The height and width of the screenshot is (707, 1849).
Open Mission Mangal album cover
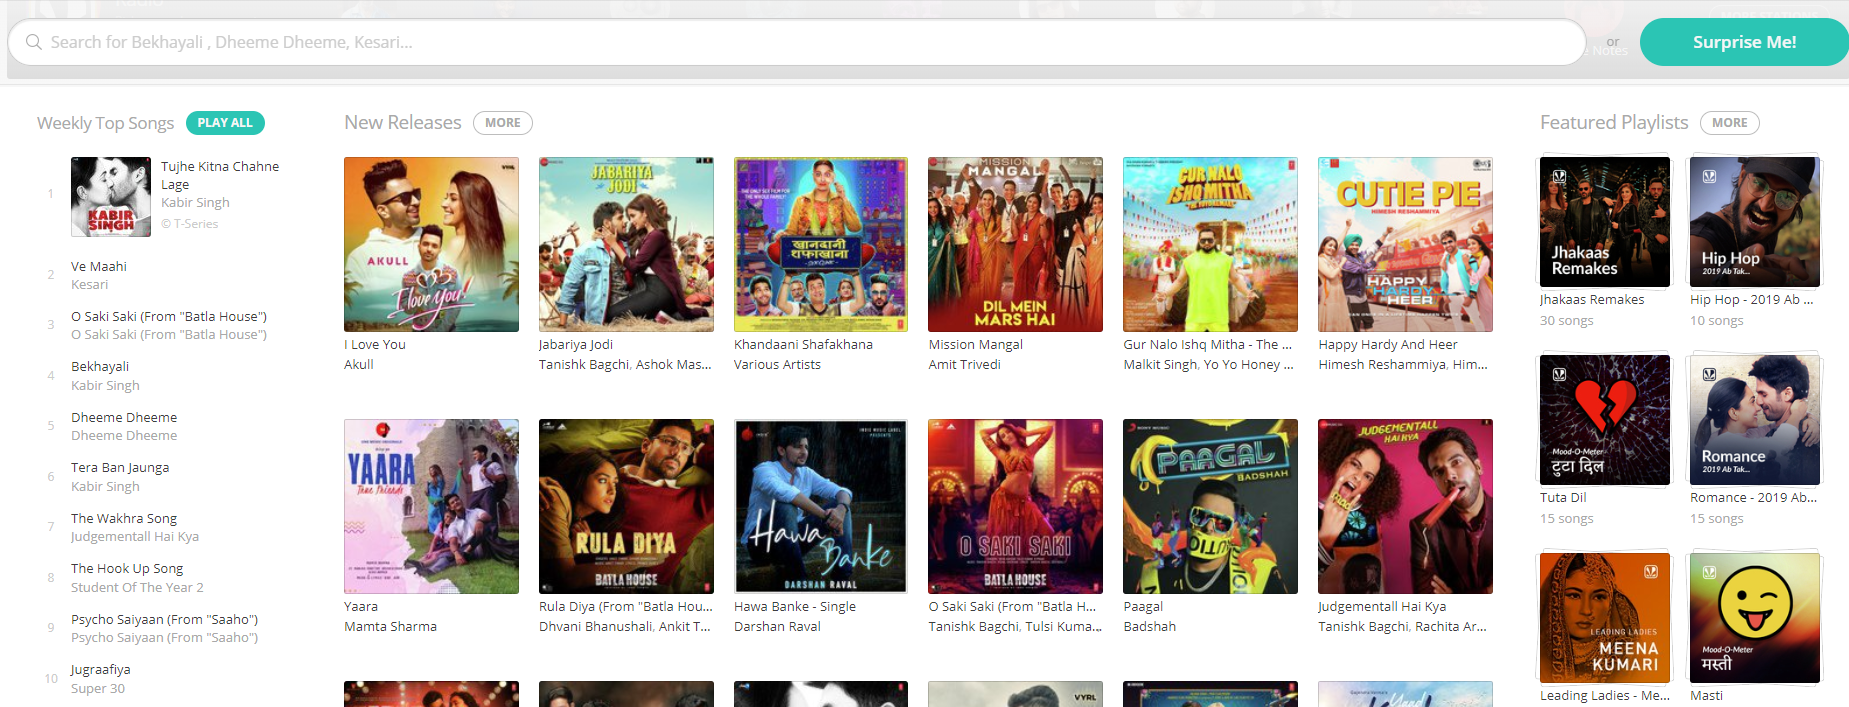pos(1015,244)
